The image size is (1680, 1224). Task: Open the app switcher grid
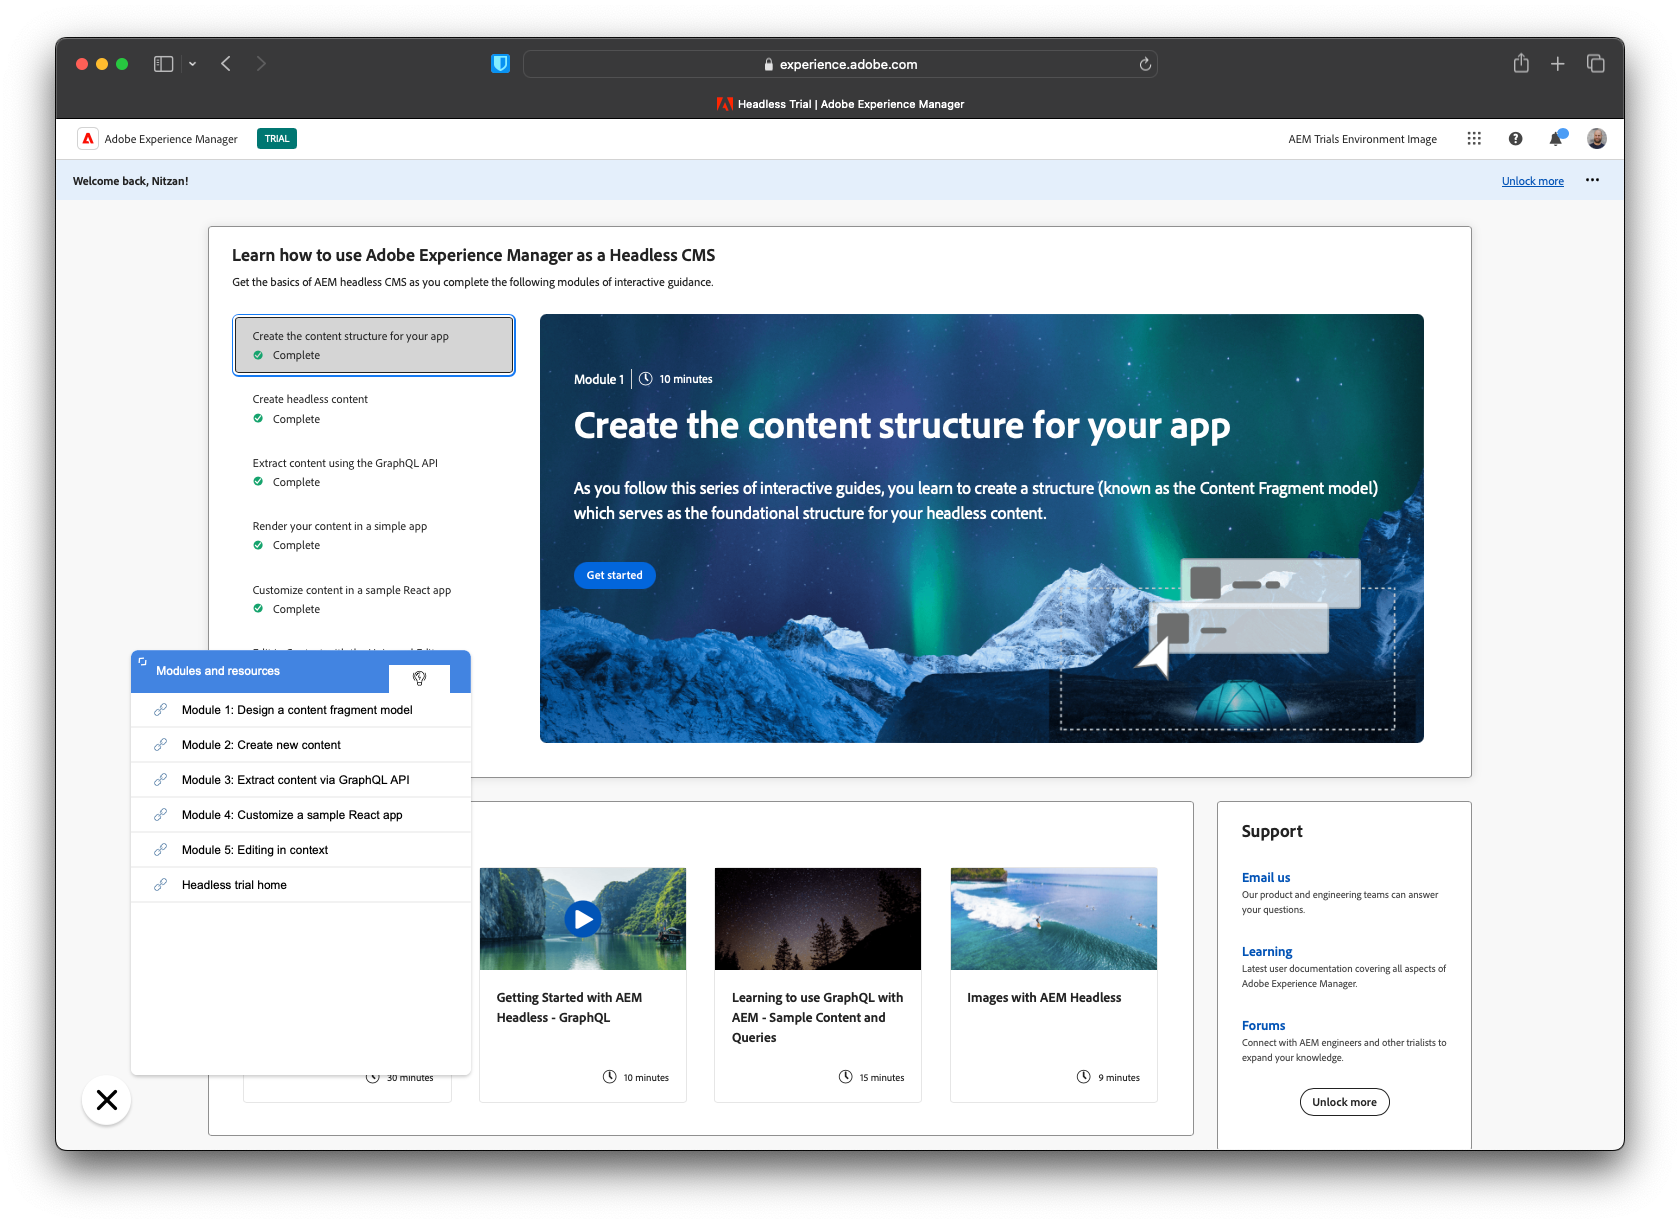click(1474, 139)
